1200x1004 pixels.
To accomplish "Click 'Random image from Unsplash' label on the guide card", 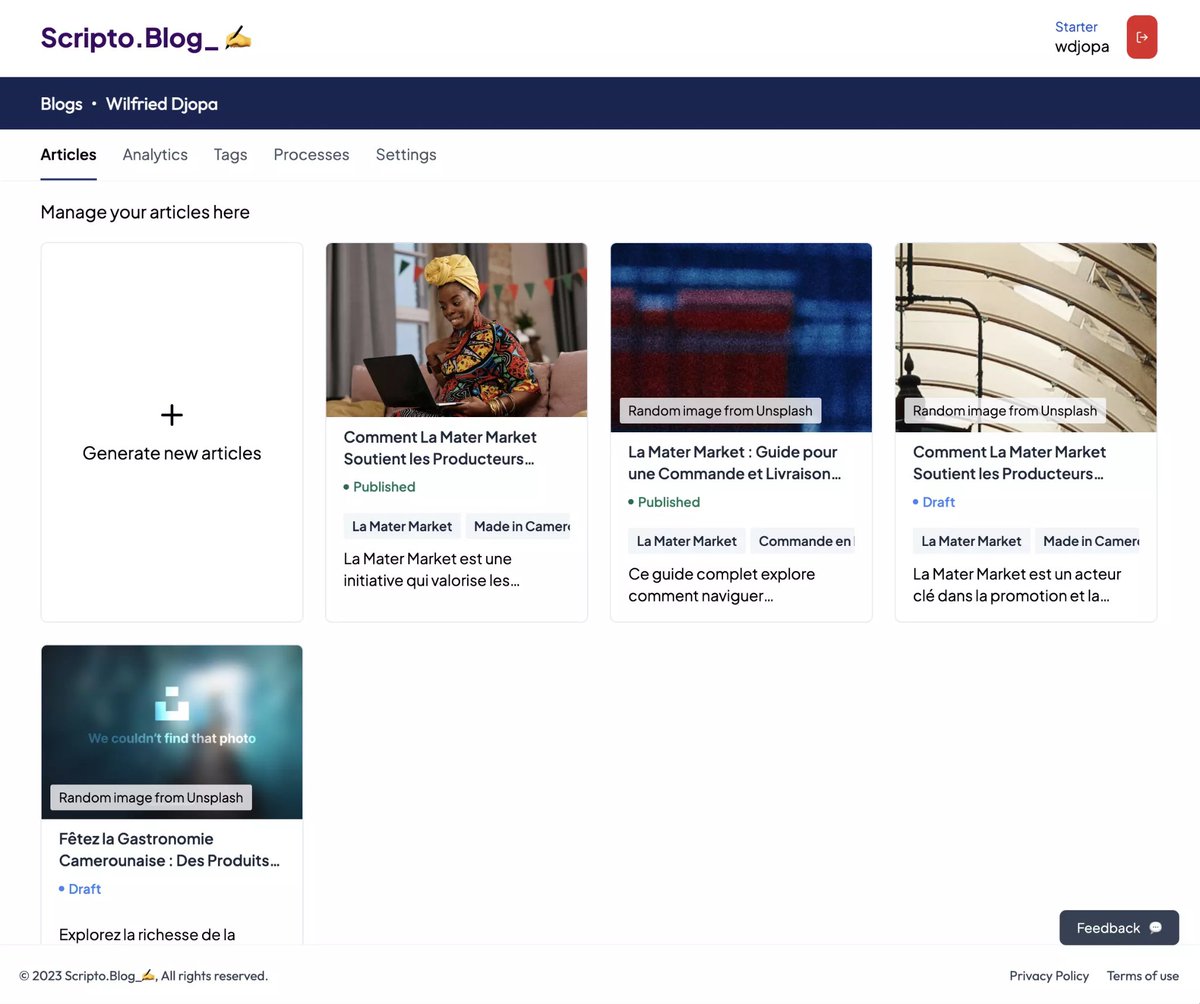I will pyautogui.click(x=720, y=411).
